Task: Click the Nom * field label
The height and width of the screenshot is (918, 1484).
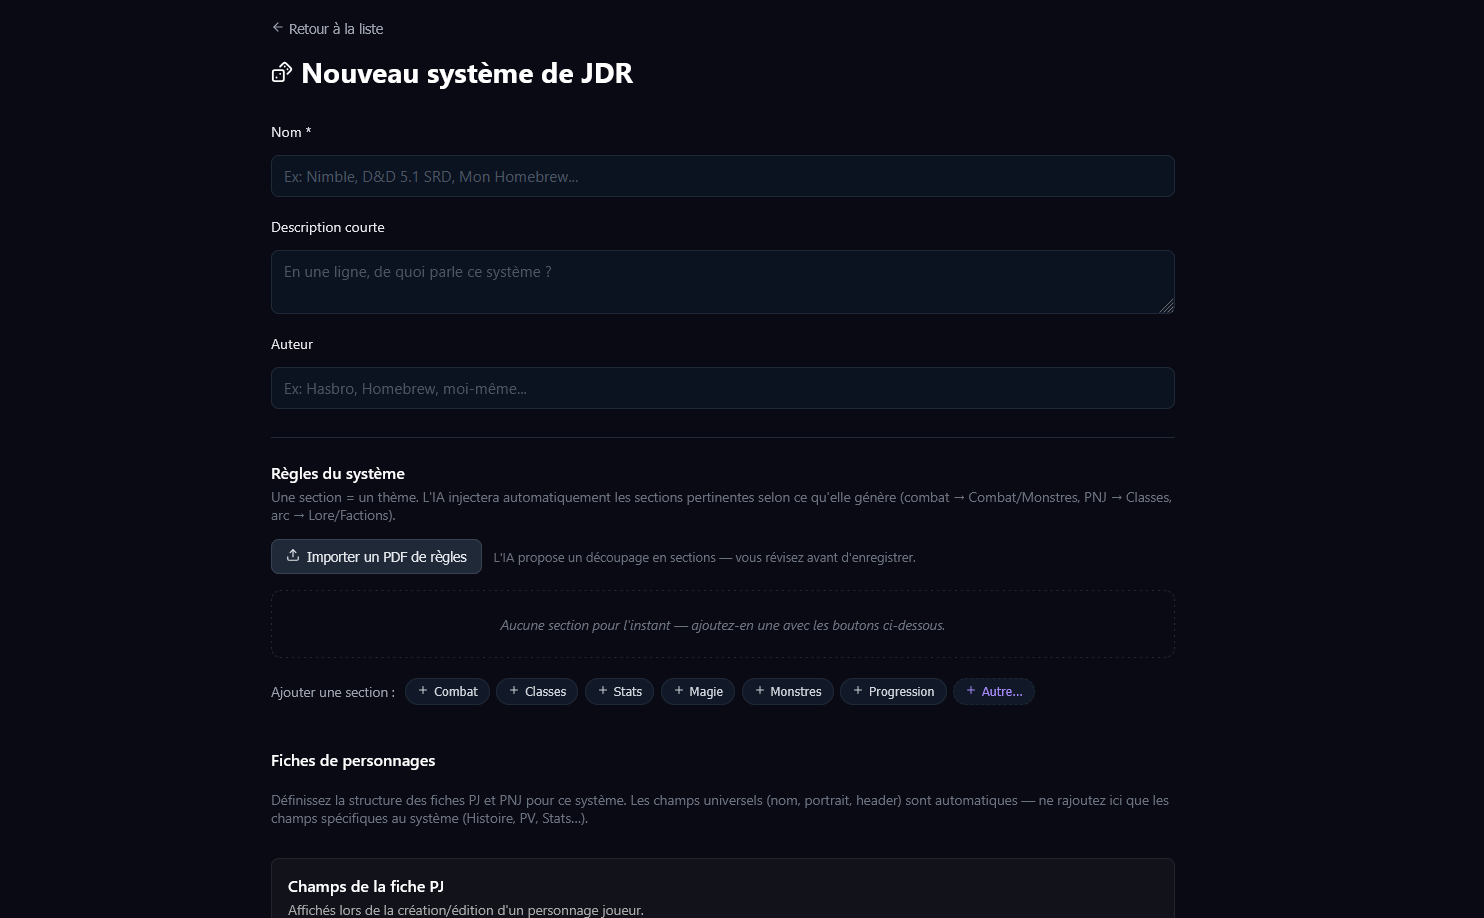Action: click(x=291, y=132)
